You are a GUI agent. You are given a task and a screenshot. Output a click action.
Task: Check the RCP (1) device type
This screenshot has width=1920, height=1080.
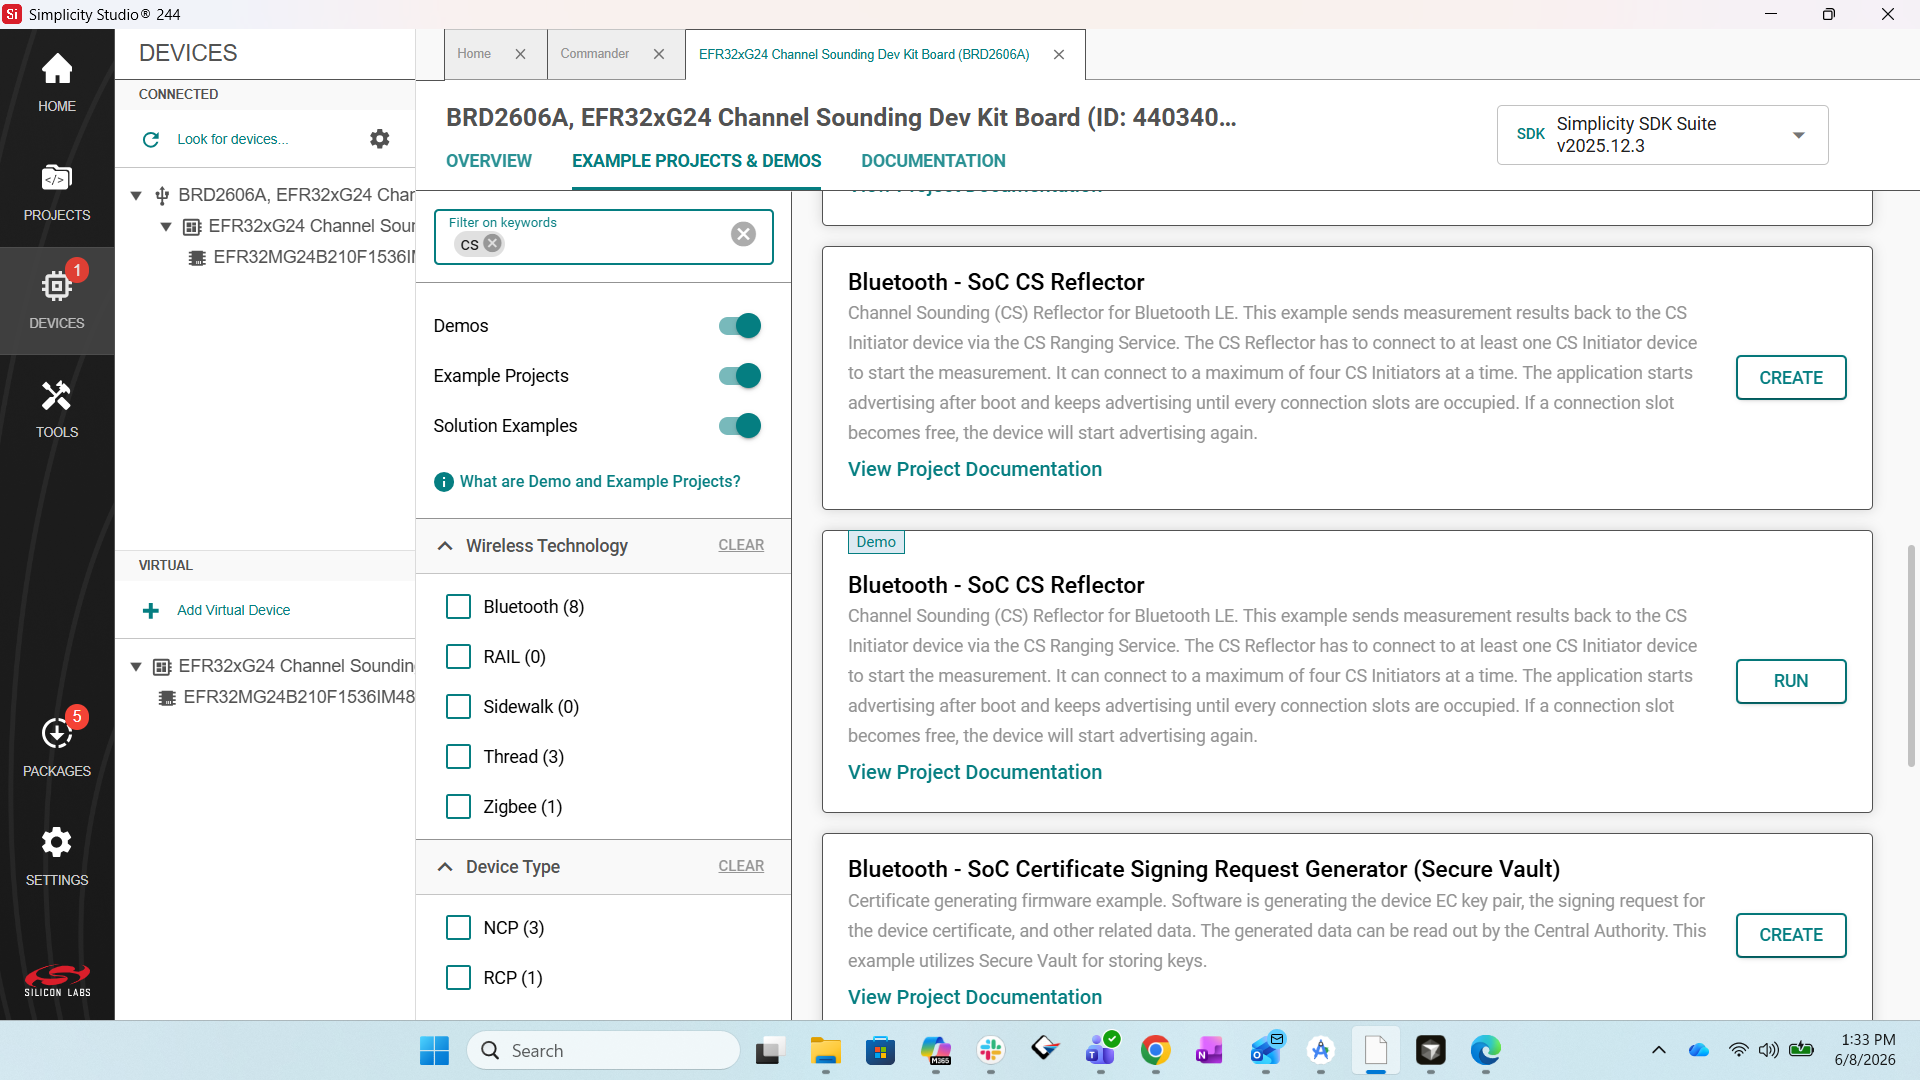coord(458,978)
